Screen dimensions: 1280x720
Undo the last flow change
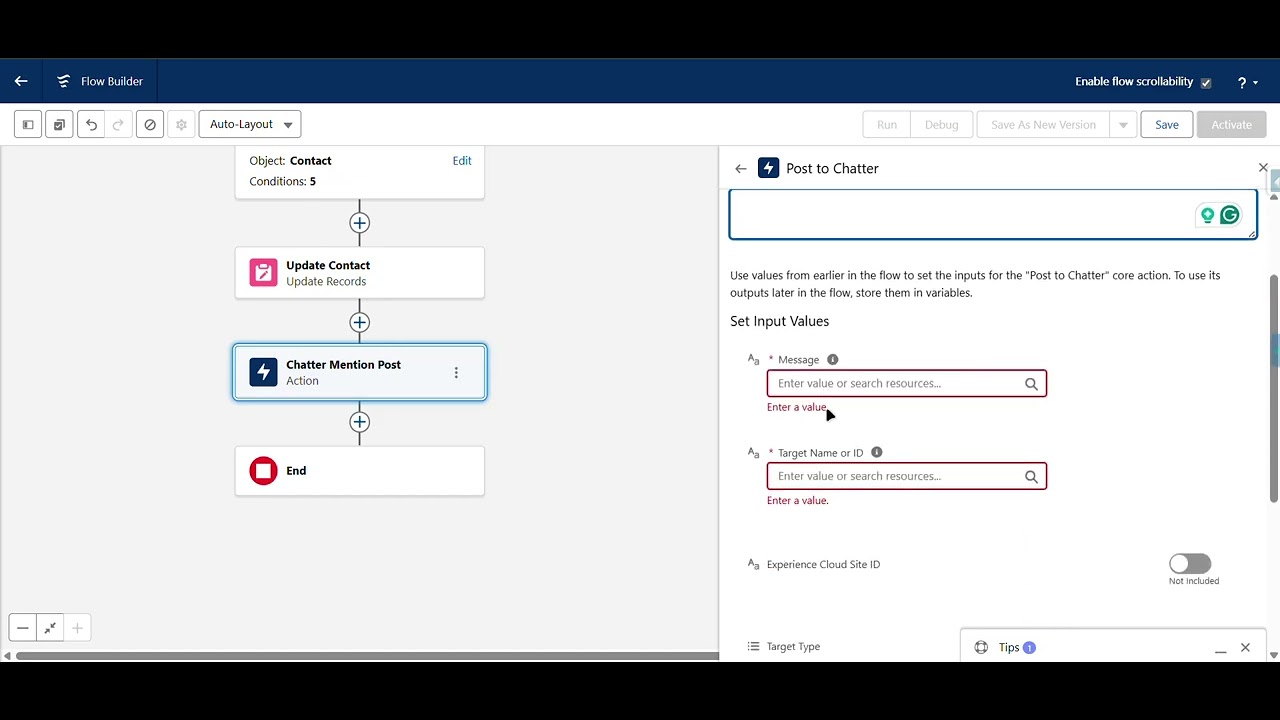tap(91, 125)
